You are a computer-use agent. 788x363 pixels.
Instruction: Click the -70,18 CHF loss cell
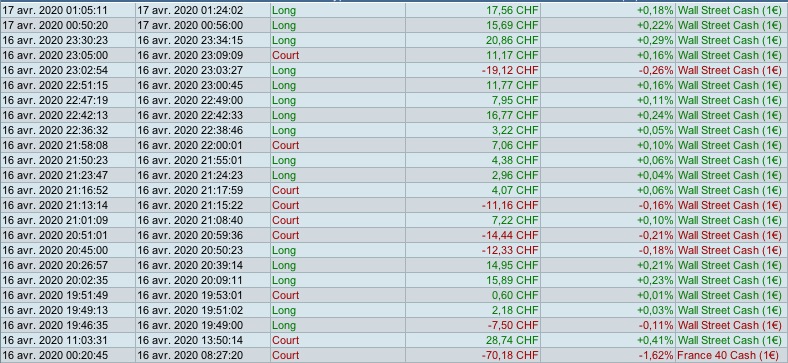(510, 355)
